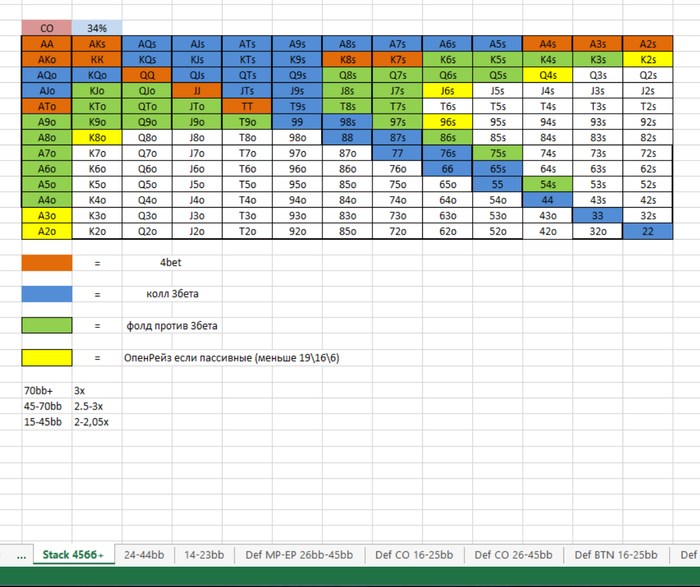The height and width of the screenshot is (587, 700).
Task: Select the 72o cell
Action: pyautogui.click(x=397, y=231)
